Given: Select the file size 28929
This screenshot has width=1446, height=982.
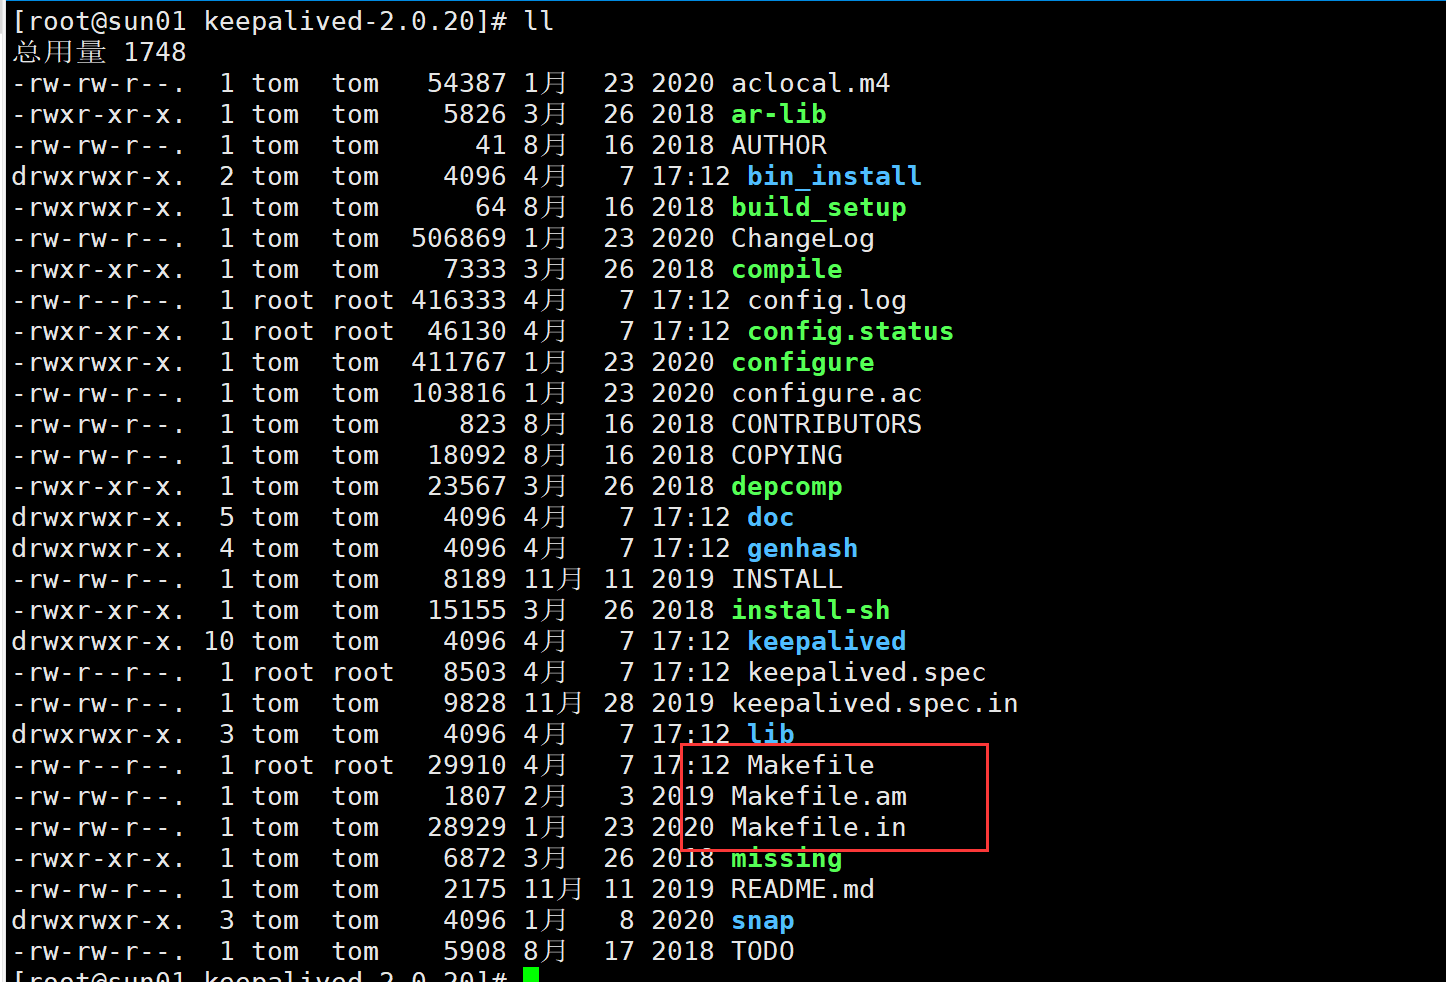Looking at the screenshot, I should 467,827.
